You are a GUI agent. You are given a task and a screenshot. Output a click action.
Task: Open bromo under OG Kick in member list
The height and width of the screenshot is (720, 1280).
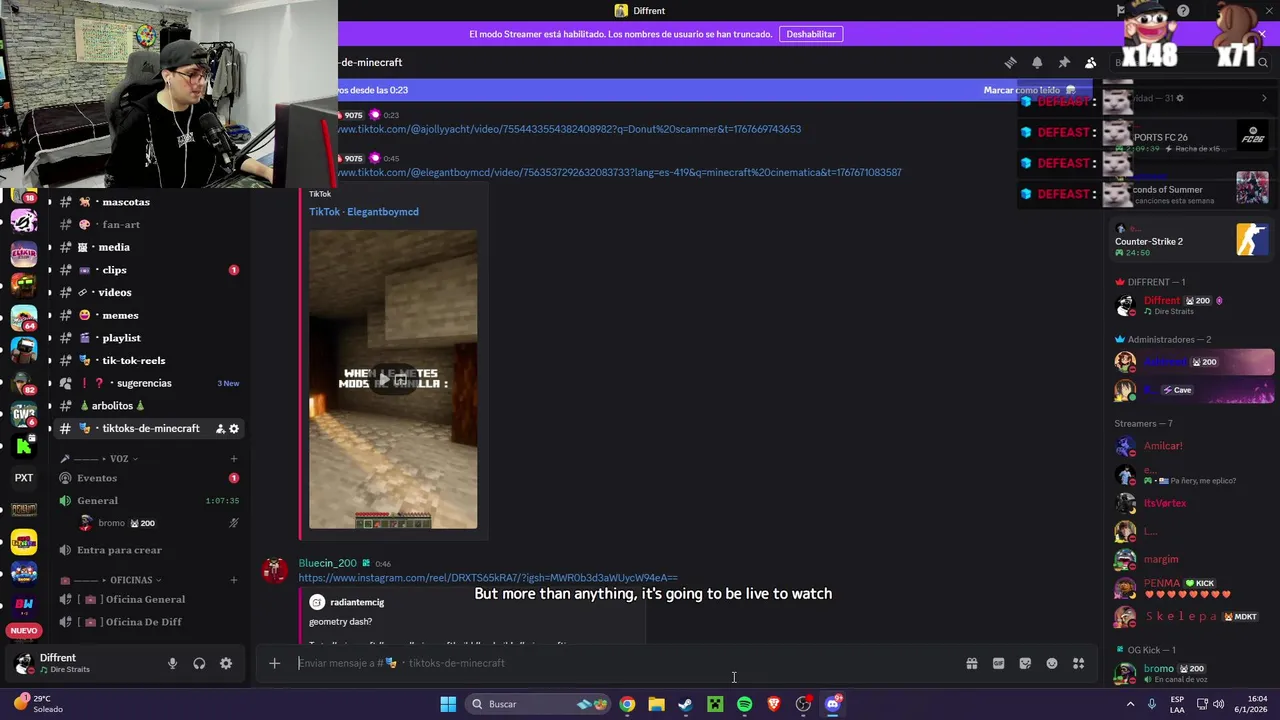pos(1193,673)
